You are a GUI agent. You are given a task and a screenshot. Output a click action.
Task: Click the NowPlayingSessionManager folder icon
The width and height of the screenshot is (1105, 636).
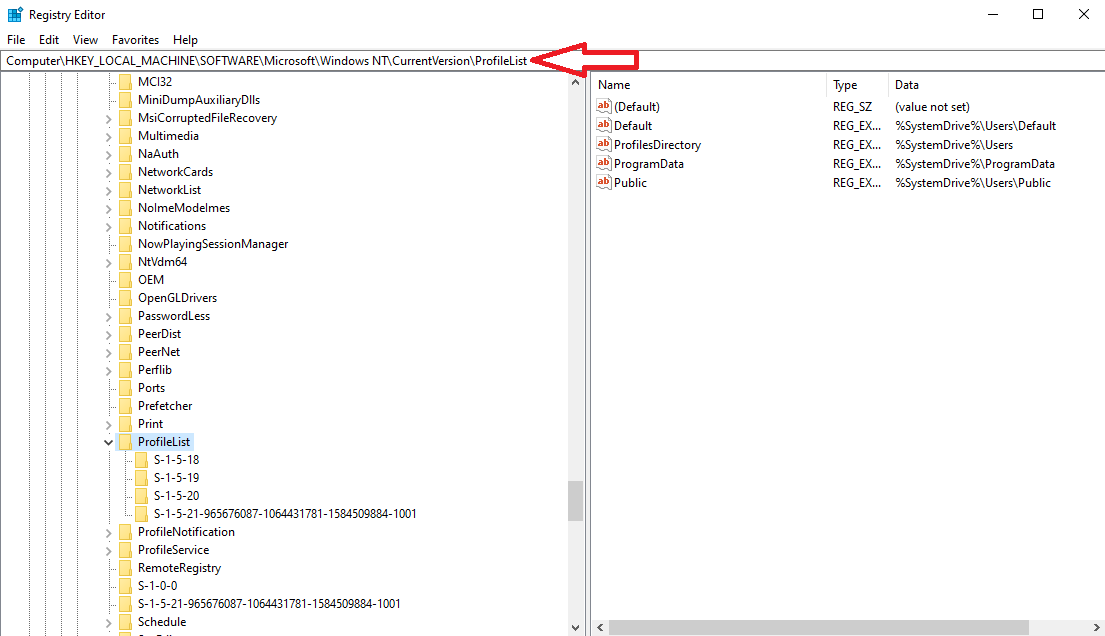(125, 244)
